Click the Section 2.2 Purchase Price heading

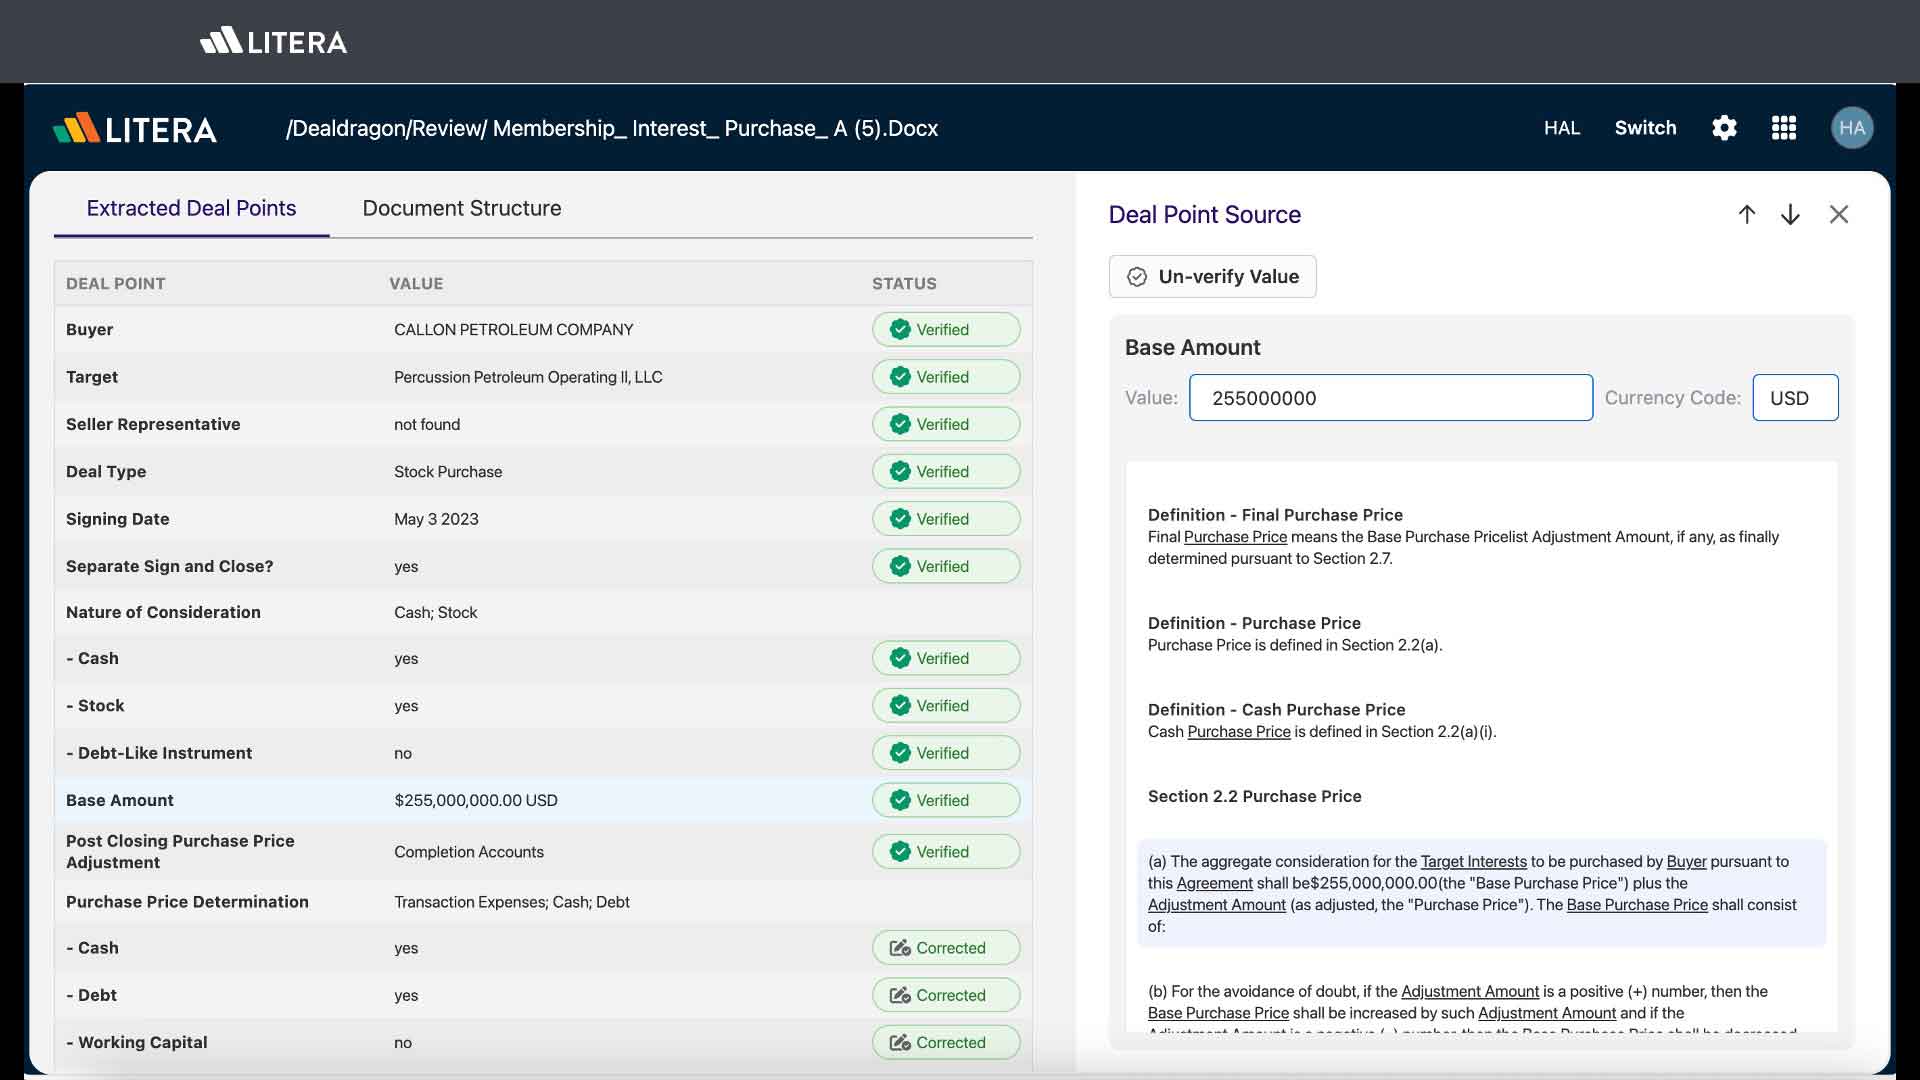(1254, 797)
